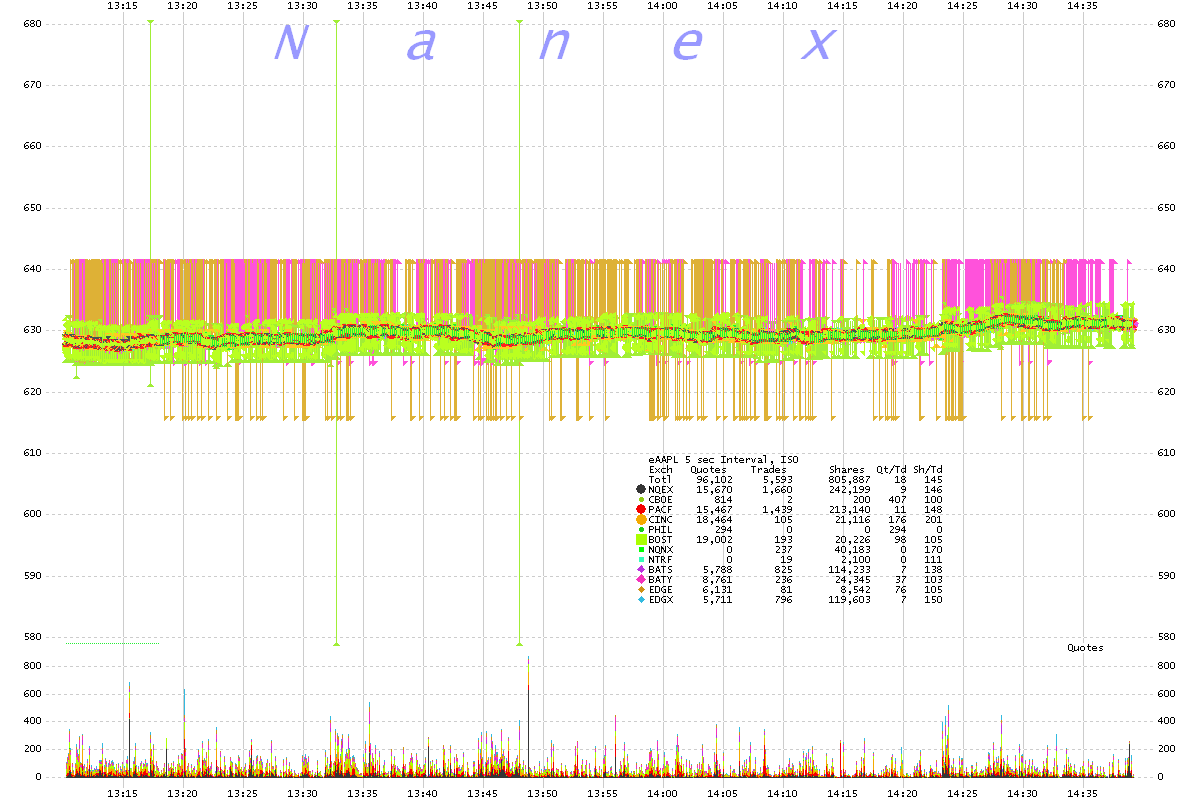This screenshot has height=800, width=1200.
Task: Click the 'NQEX' exchange label
Action: (661, 489)
